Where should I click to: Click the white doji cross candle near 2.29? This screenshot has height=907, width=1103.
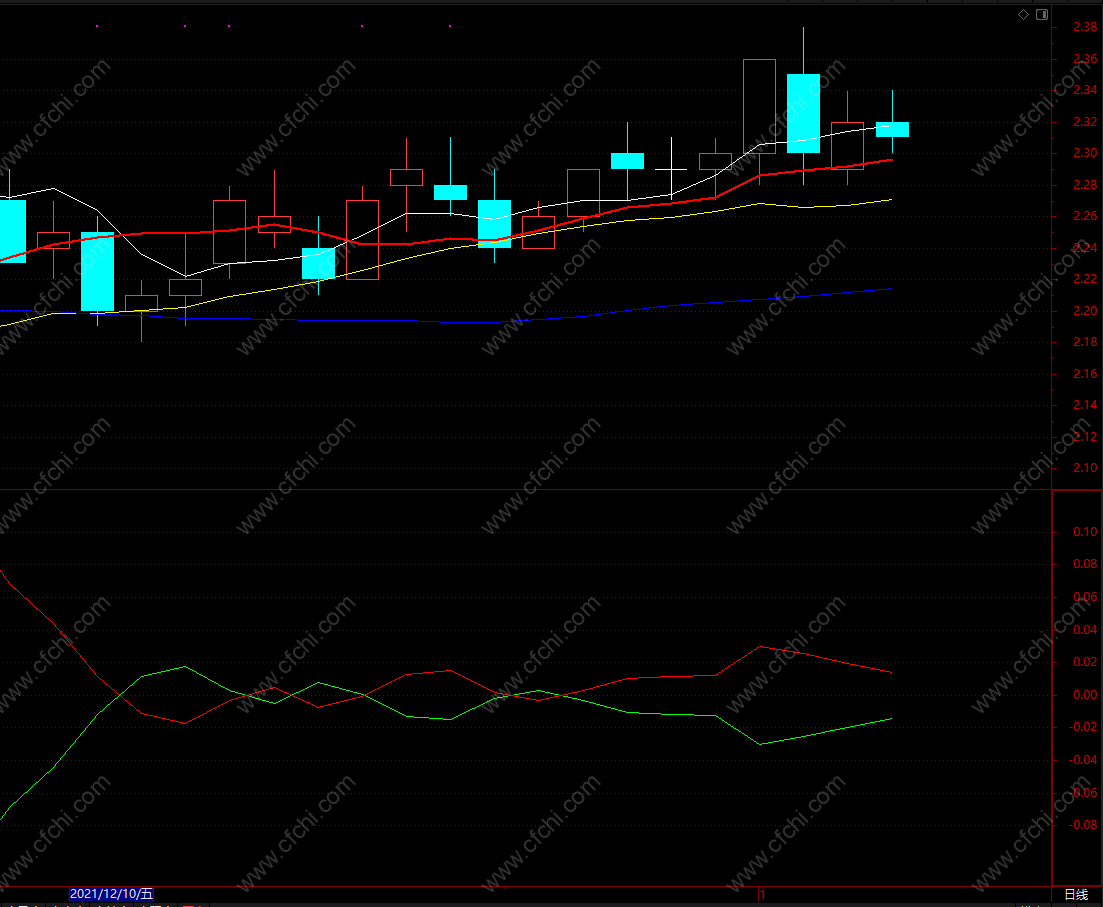(671, 170)
